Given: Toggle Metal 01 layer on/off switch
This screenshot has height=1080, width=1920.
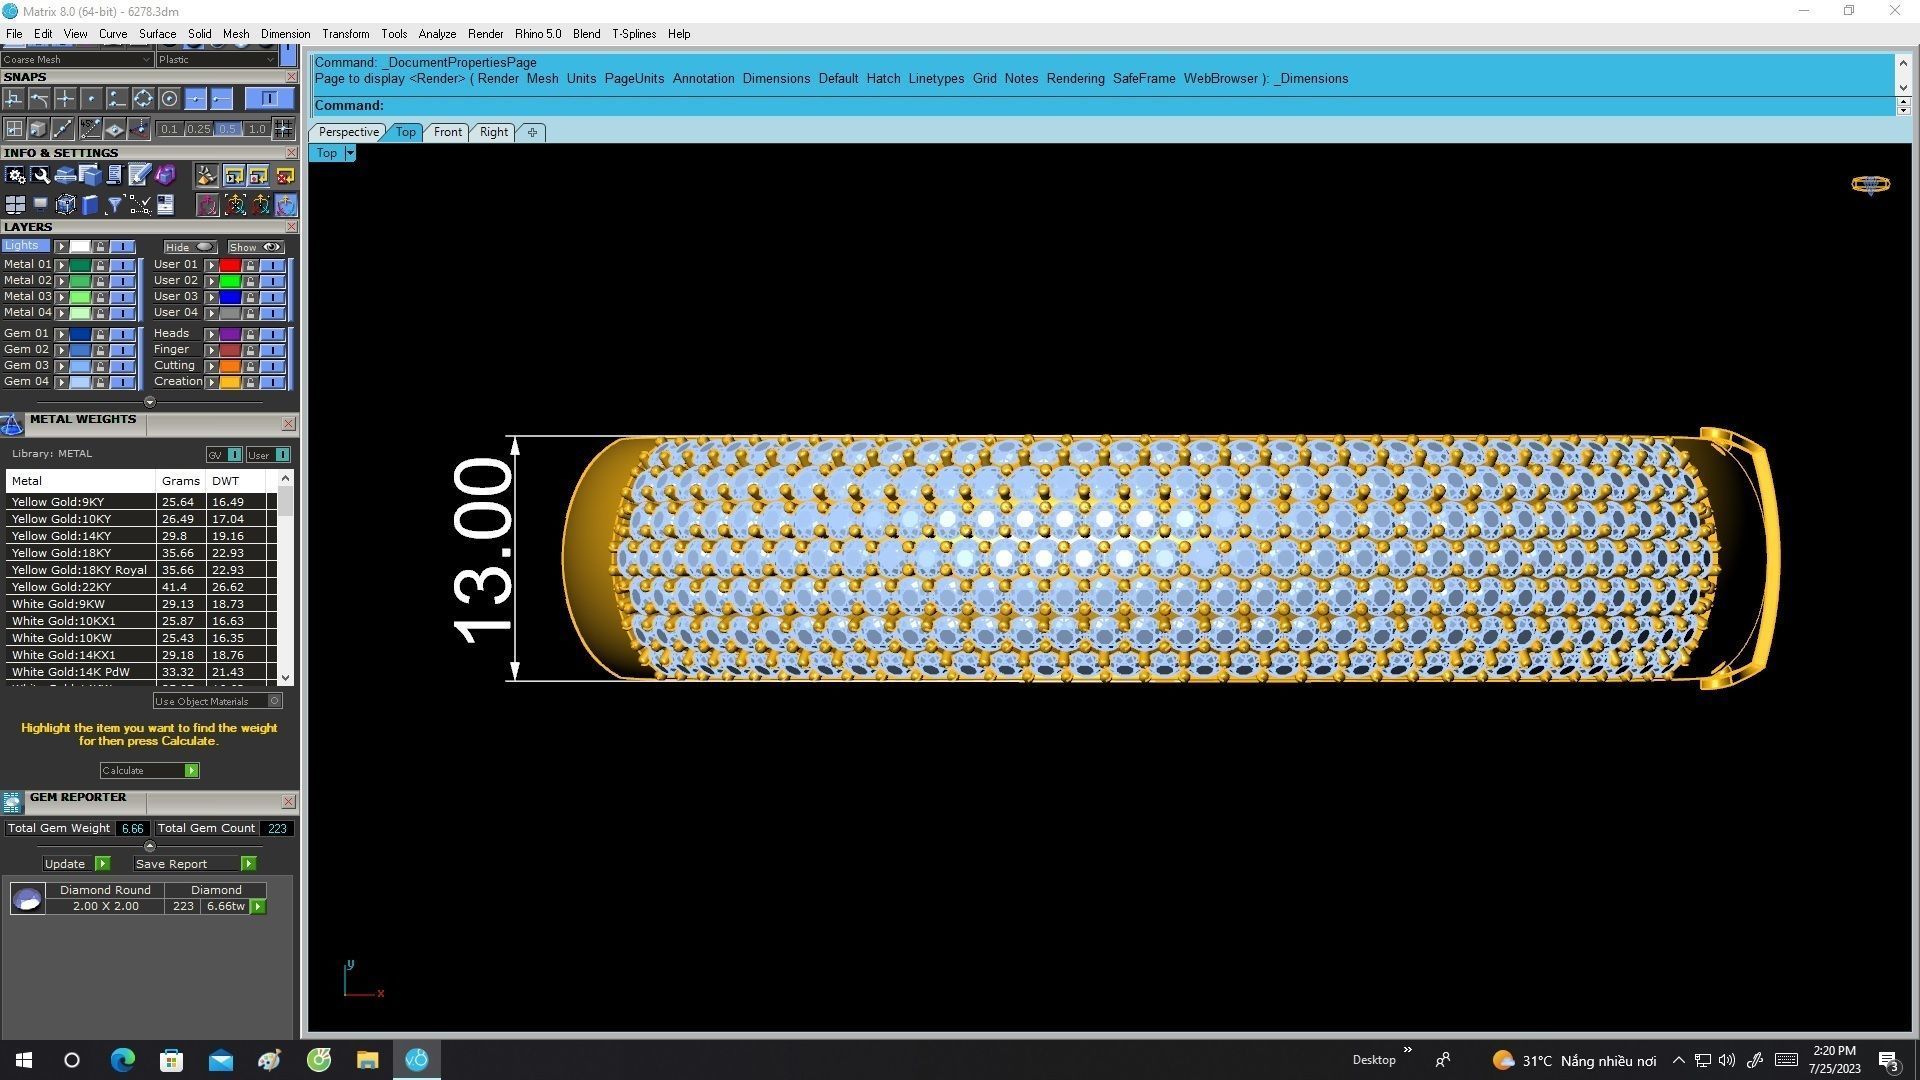Looking at the screenshot, I should point(122,265).
